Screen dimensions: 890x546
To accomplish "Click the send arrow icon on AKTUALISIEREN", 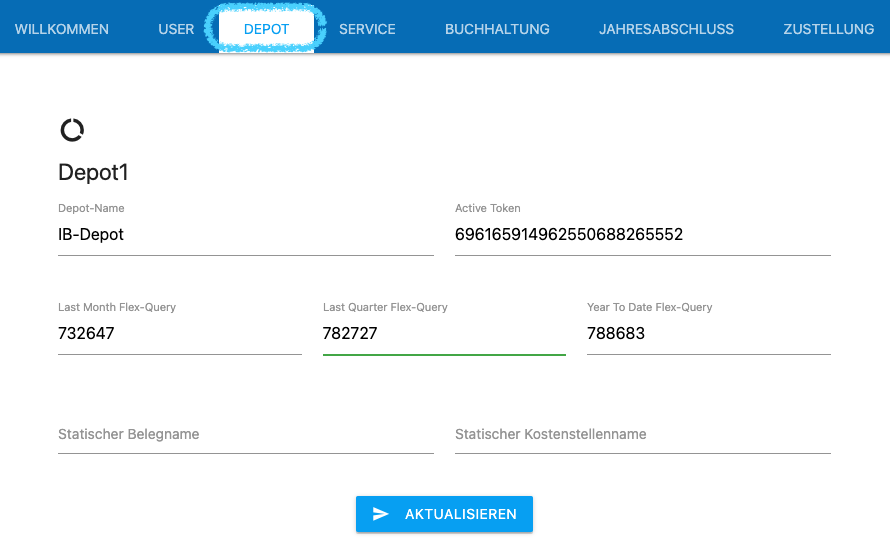I will [380, 514].
